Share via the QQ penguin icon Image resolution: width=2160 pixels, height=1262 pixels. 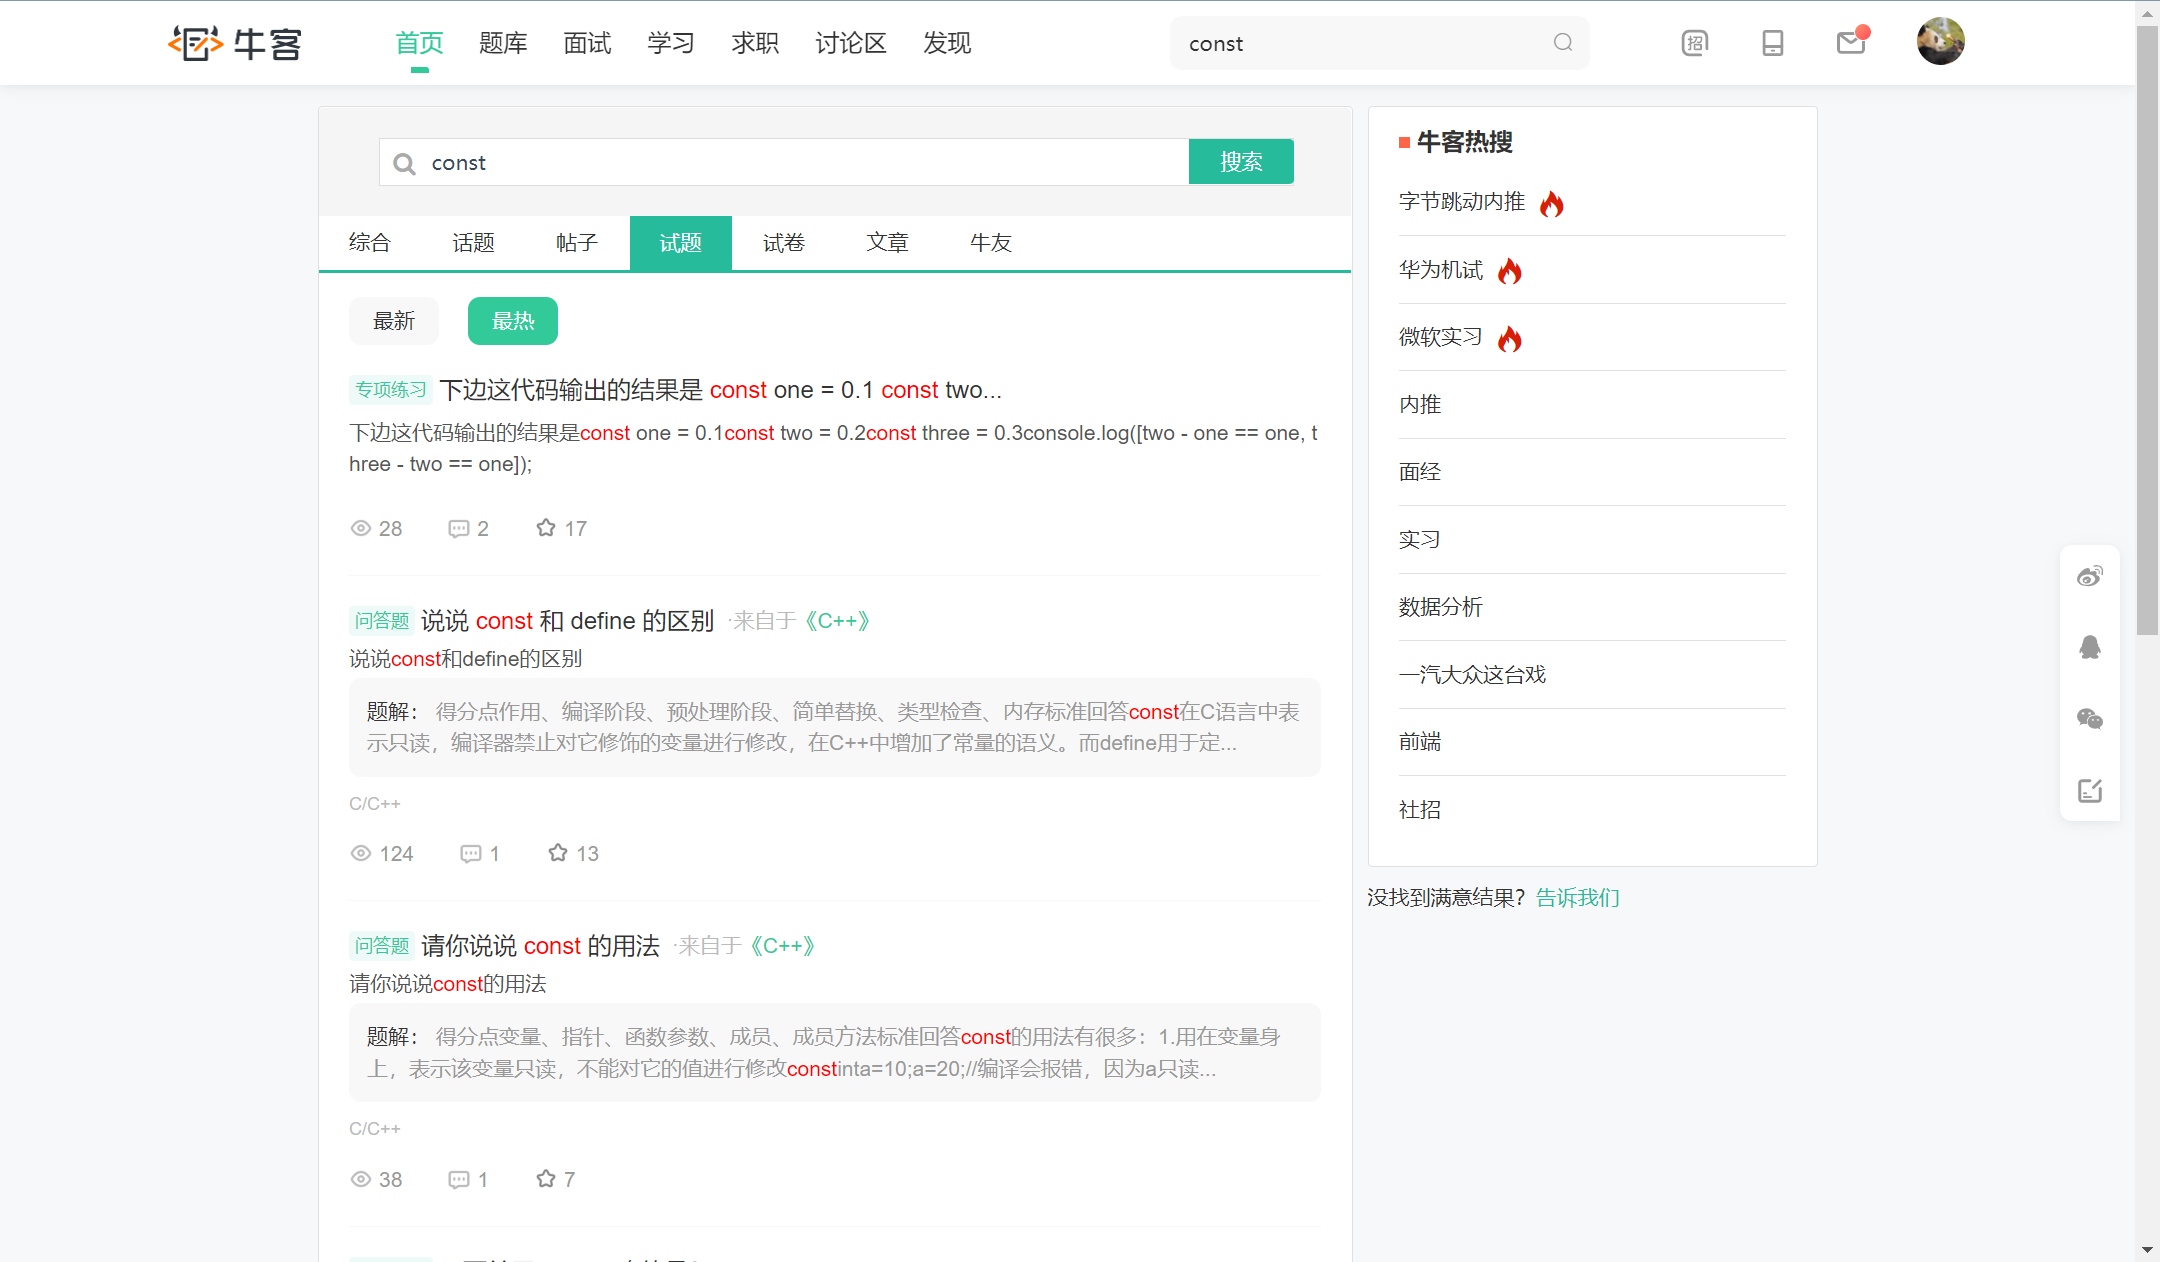coord(2090,648)
